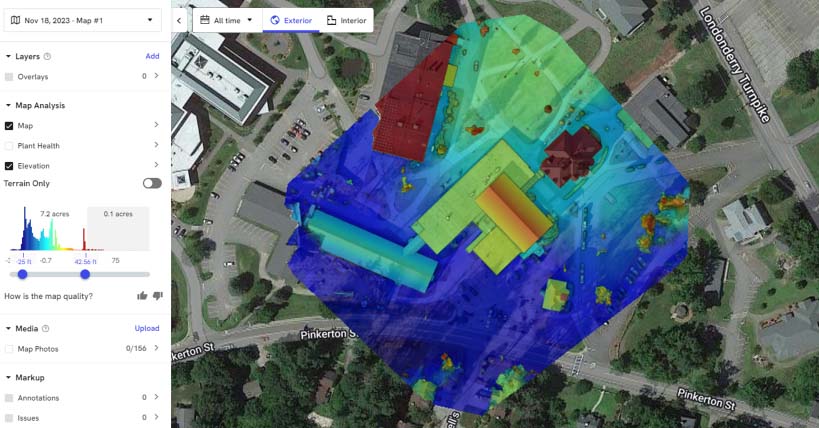The height and width of the screenshot is (428, 819).
Task: Click the Add layers link
Action: pos(152,57)
